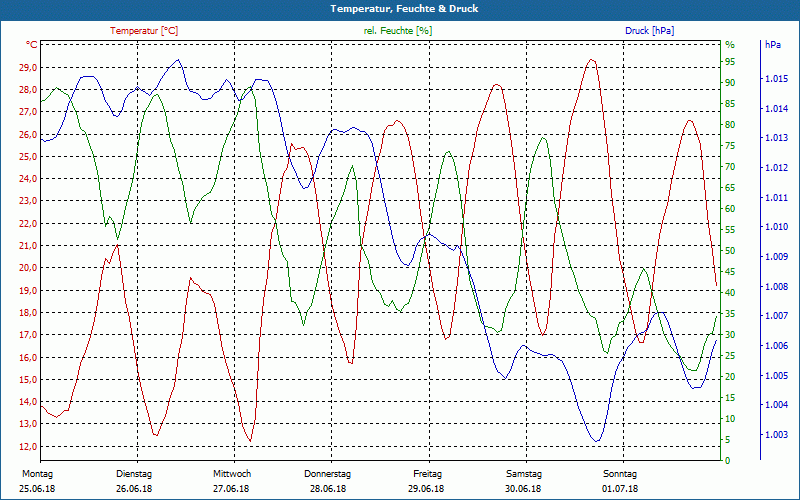
Task: Click the '1.006' pressure axis value
Action: click(x=776, y=346)
